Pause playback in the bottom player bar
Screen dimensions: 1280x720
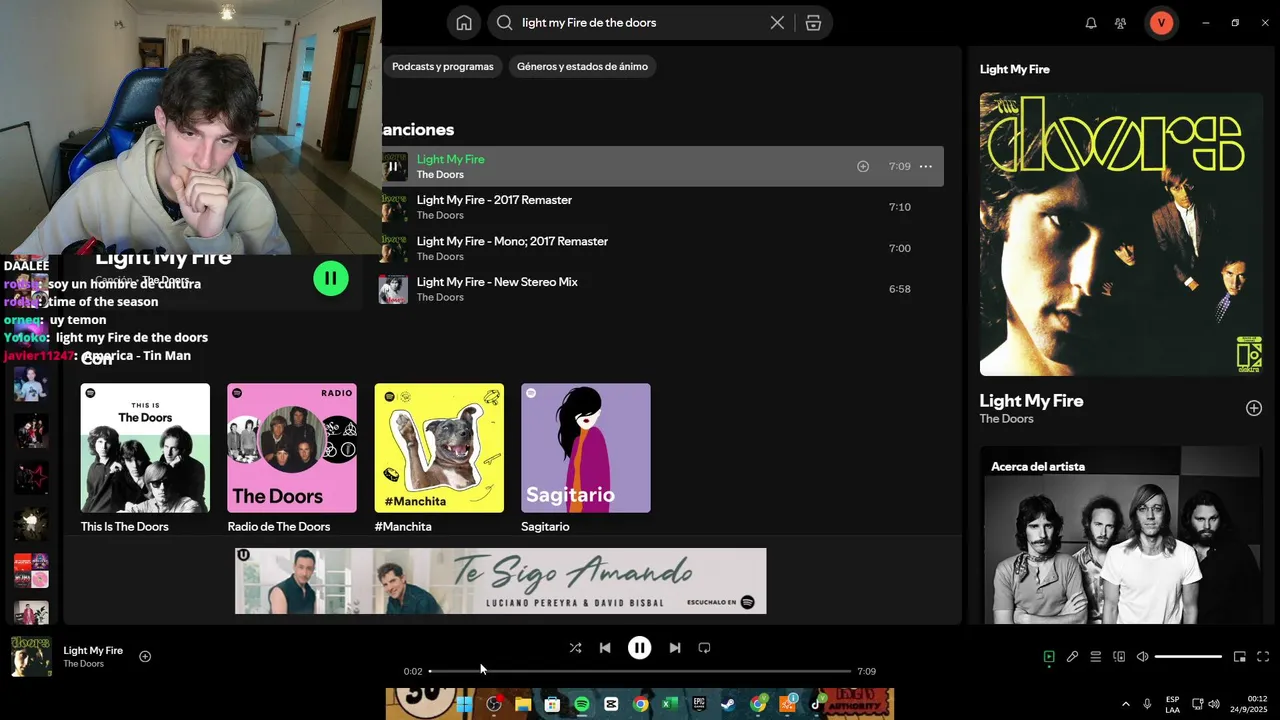tap(640, 648)
